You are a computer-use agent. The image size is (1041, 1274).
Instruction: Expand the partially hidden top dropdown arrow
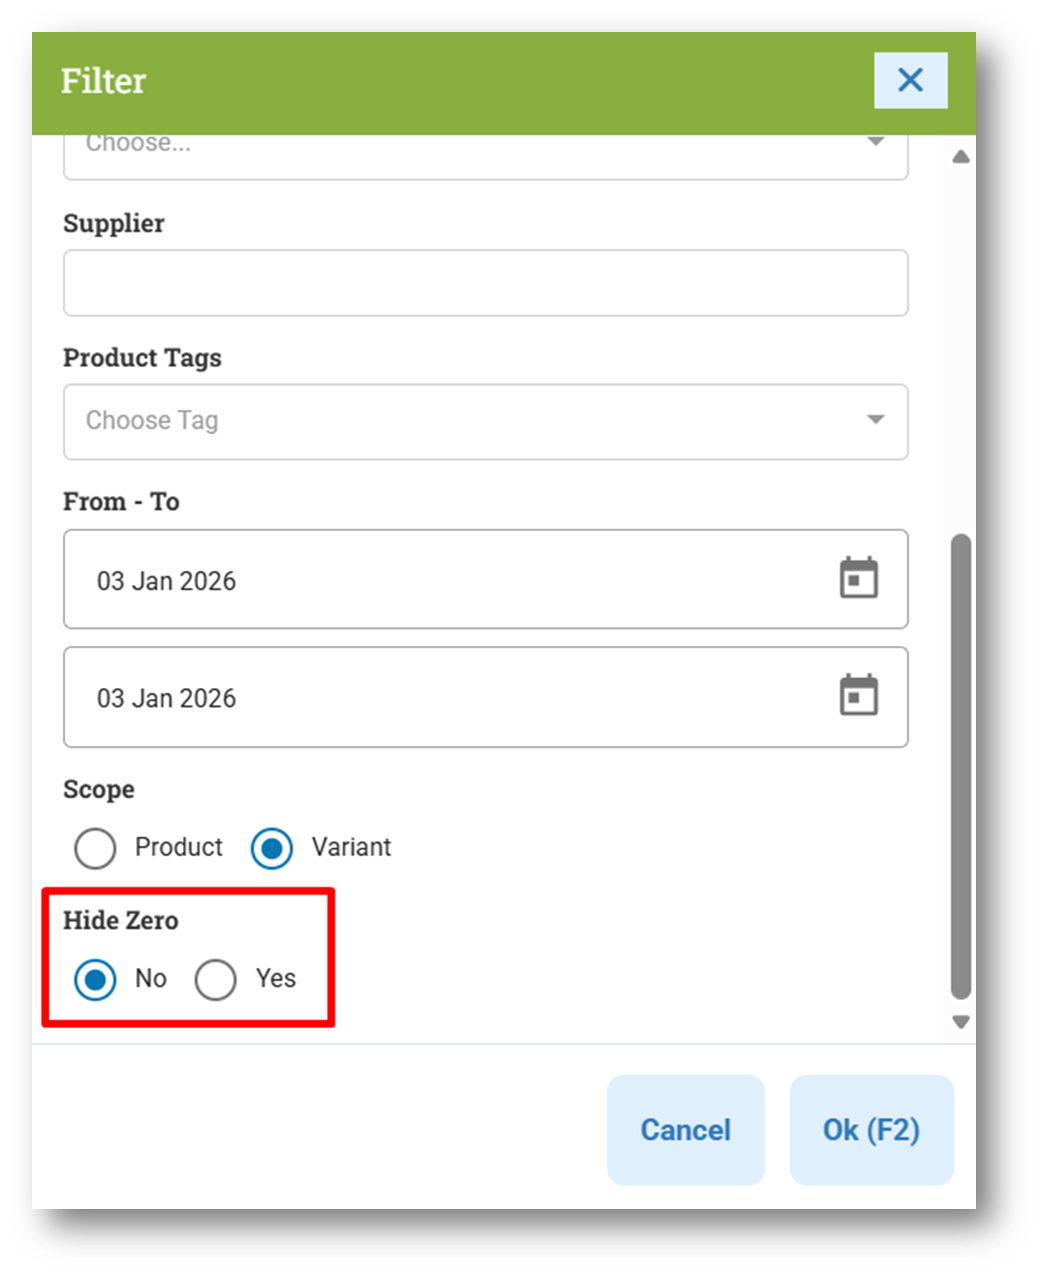(x=875, y=143)
